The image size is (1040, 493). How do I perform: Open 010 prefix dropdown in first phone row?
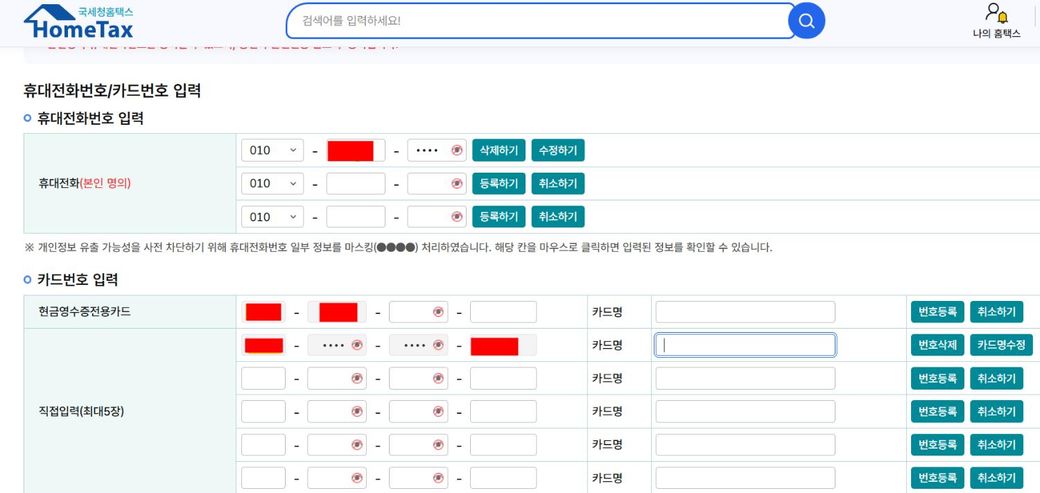point(272,150)
